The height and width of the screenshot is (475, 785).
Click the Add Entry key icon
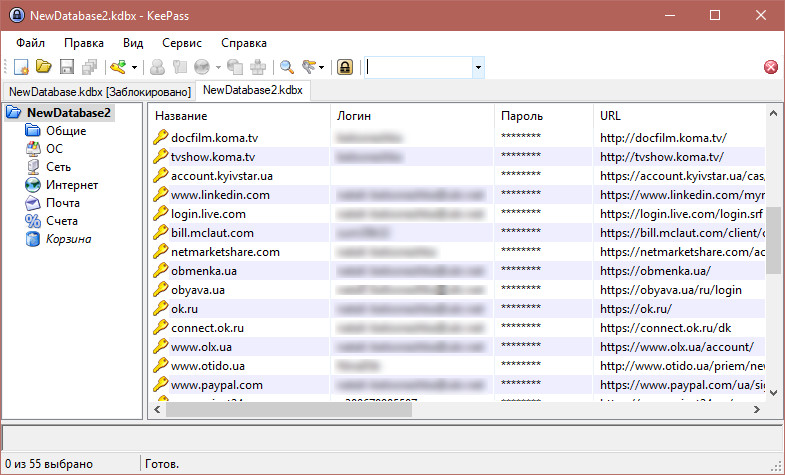click(x=118, y=67)
